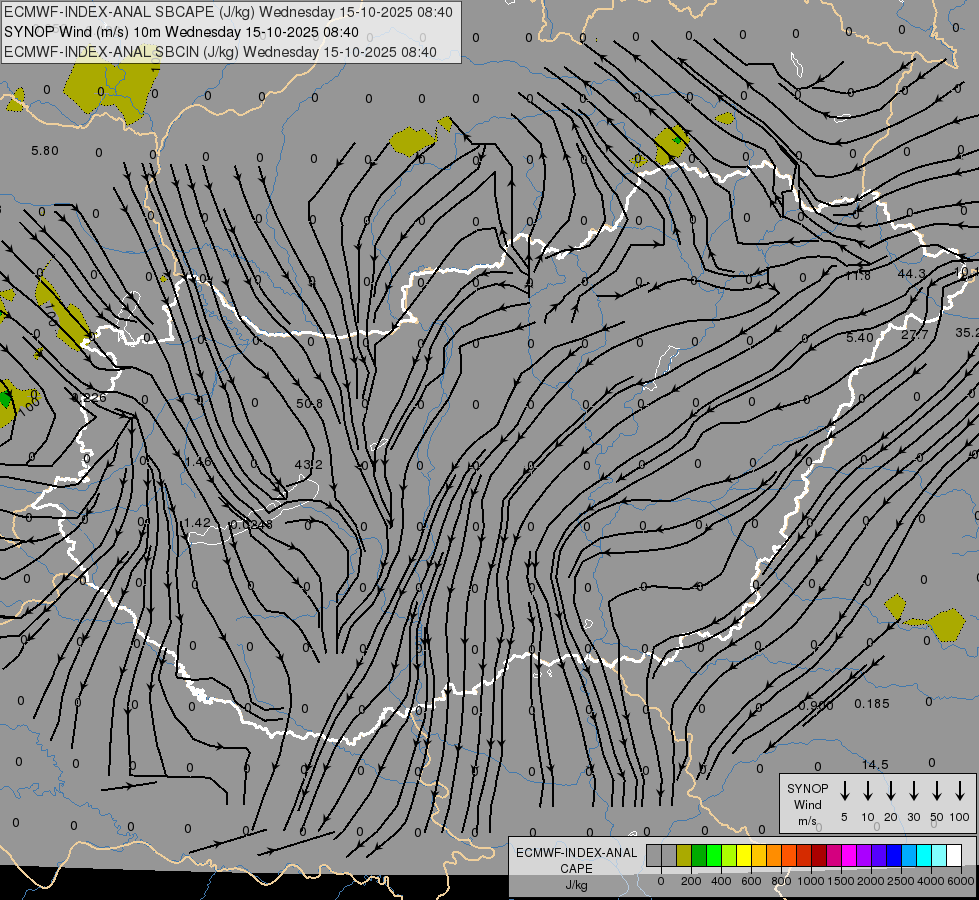Select the indigo swatch right of 2000

point(878,855)
